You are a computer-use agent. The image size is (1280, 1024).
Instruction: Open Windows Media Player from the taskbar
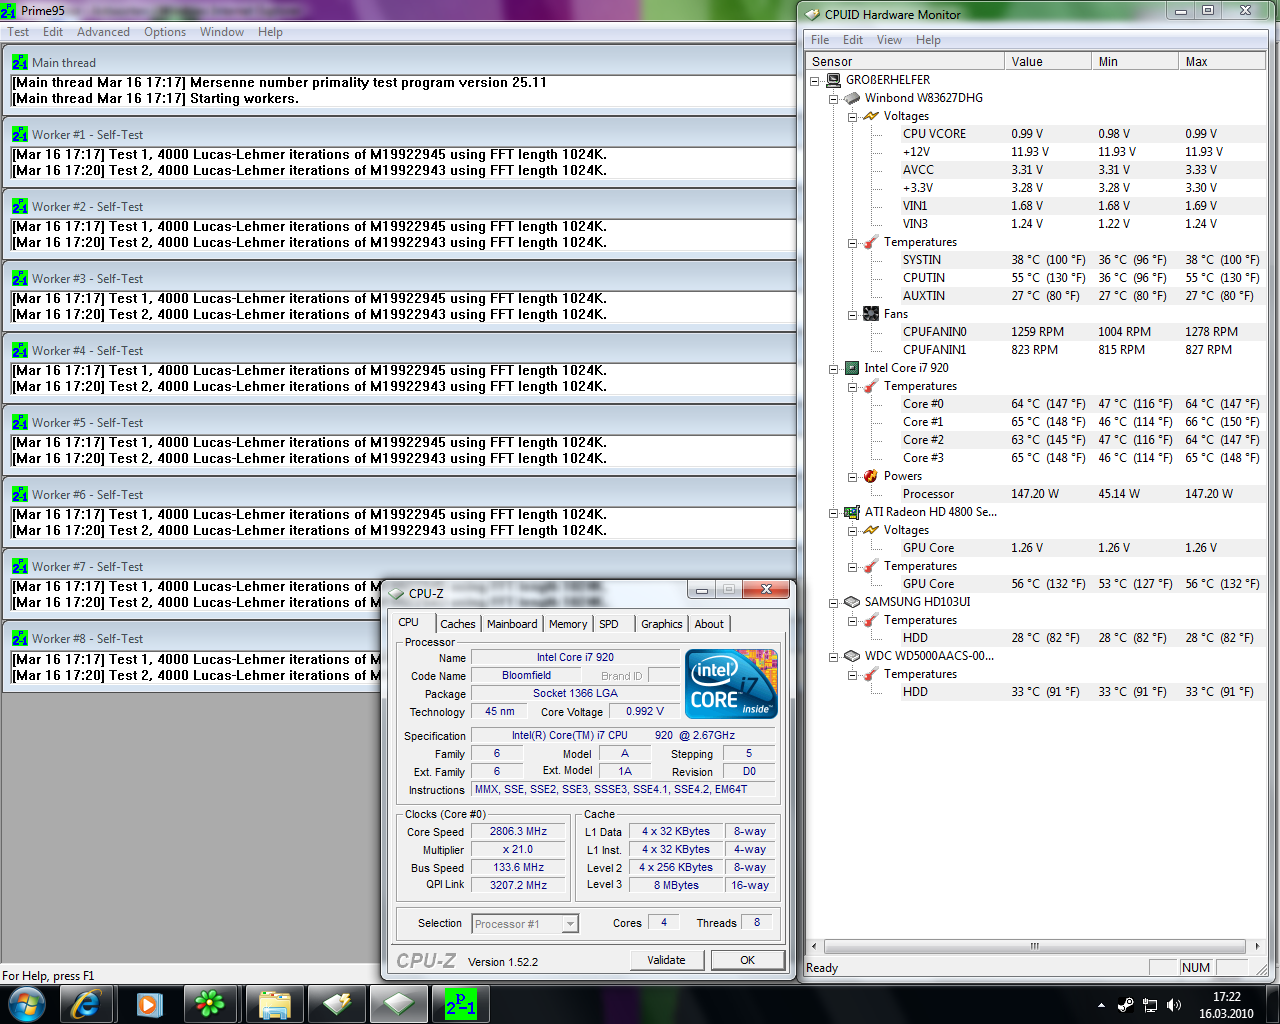(149, 1004)
